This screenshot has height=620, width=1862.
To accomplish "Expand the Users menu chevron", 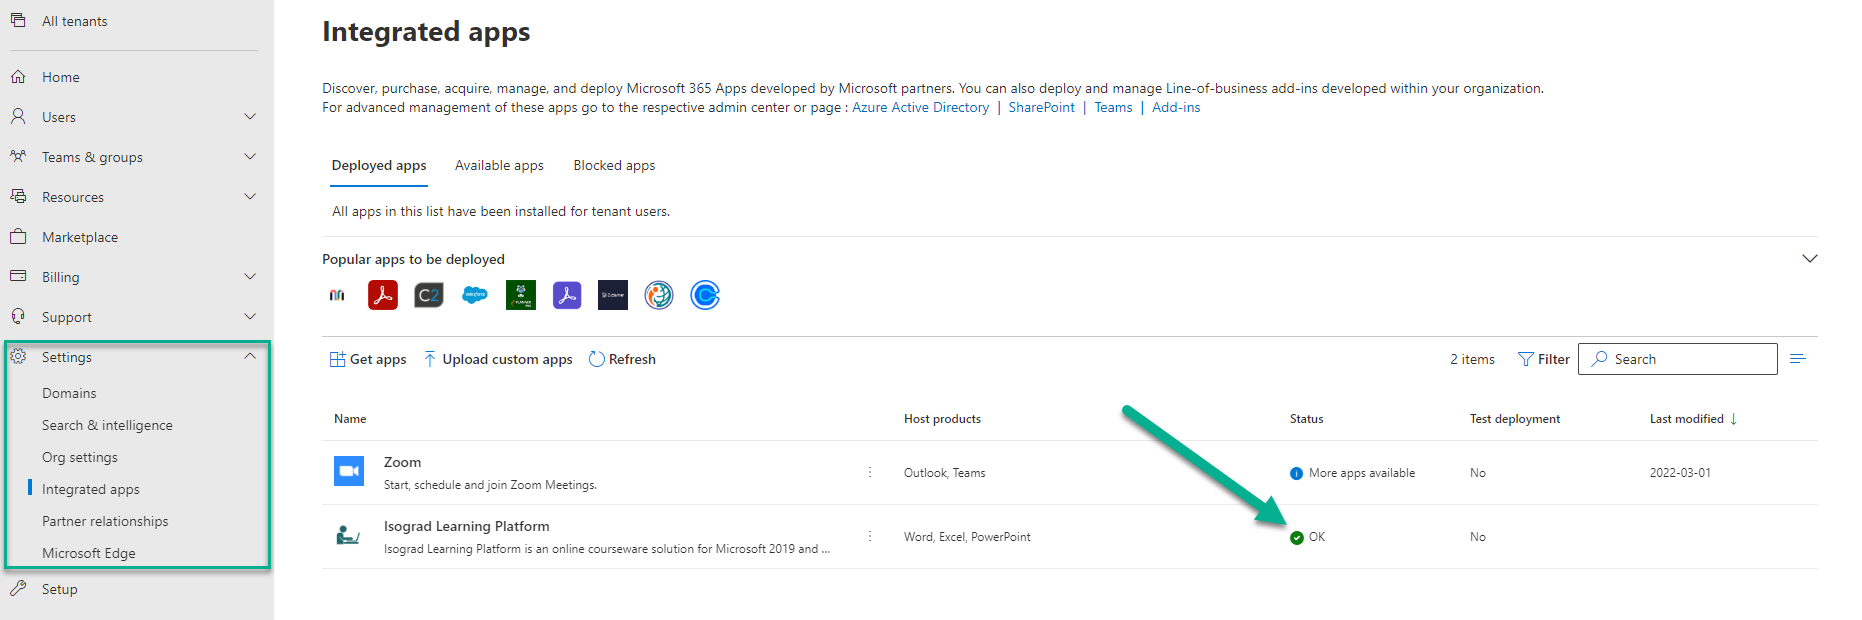I will tap(250, 117).
